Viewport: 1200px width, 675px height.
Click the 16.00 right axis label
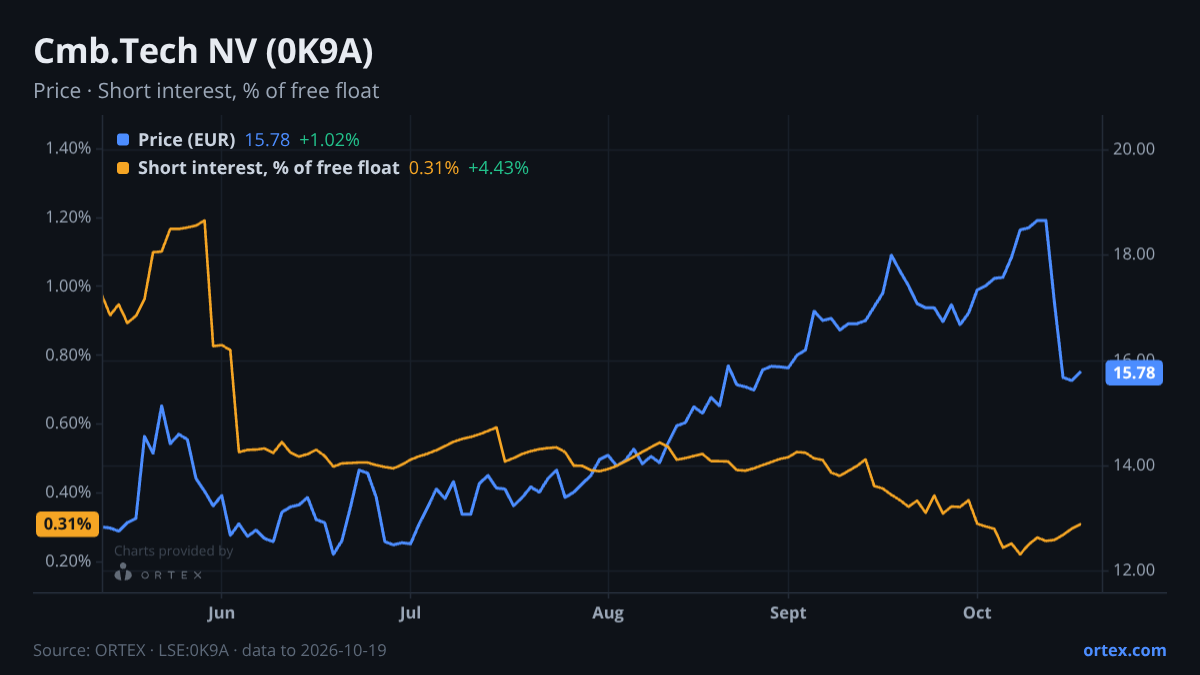[1134, 359]
